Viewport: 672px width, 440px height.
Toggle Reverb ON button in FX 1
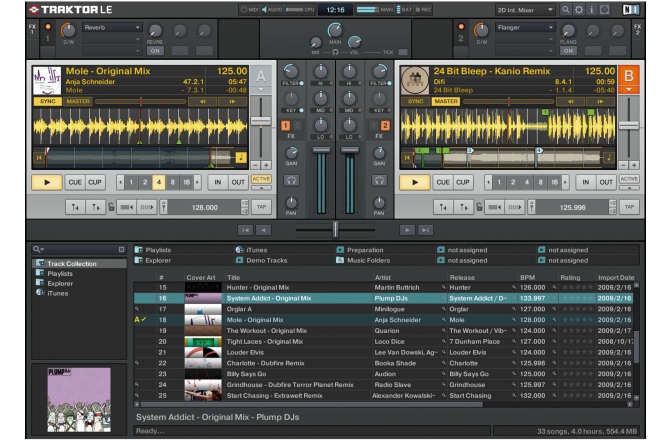pyautogui.click(x=155, y=51)
